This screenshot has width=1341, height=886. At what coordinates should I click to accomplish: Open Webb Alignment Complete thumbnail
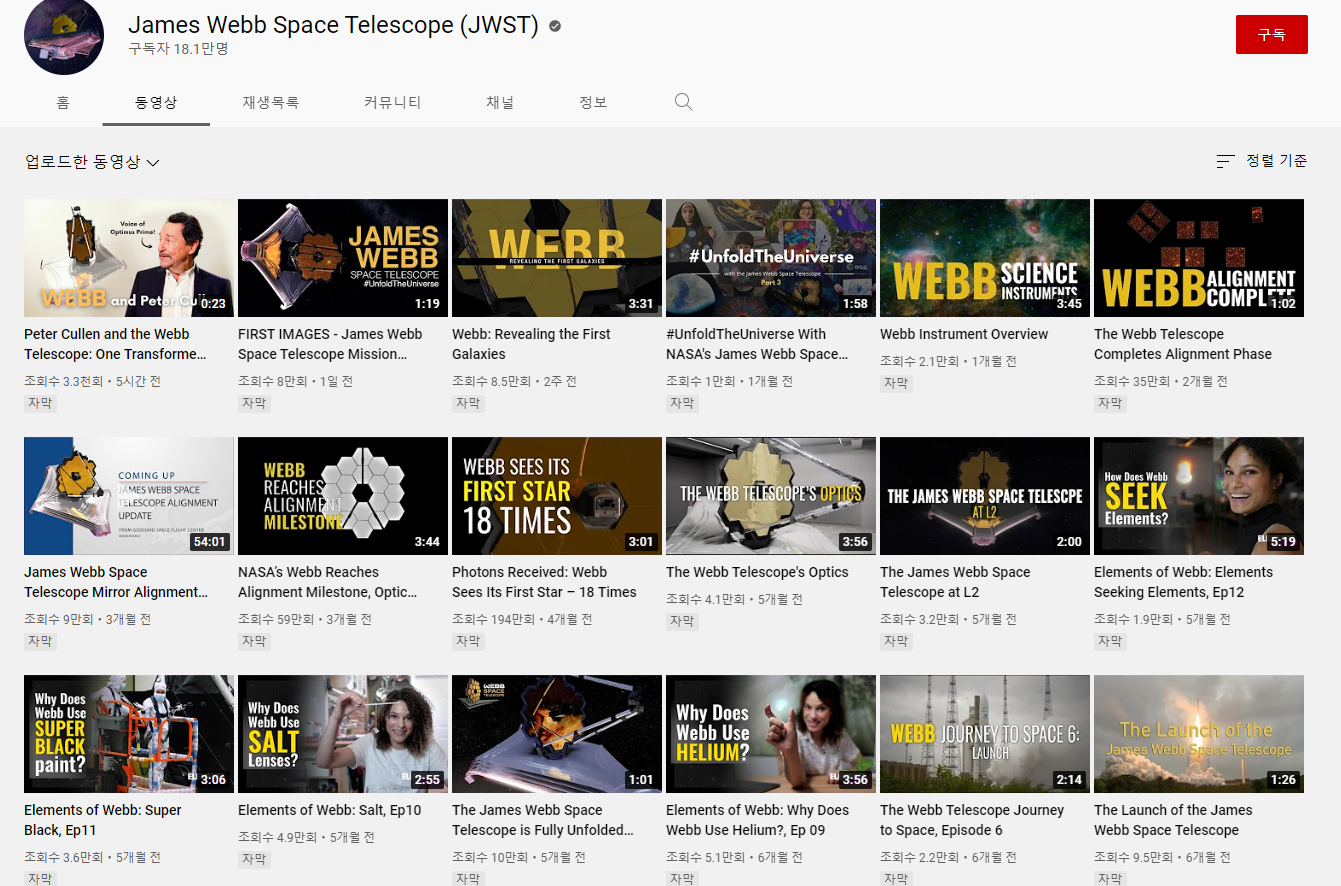point(1199,258)
